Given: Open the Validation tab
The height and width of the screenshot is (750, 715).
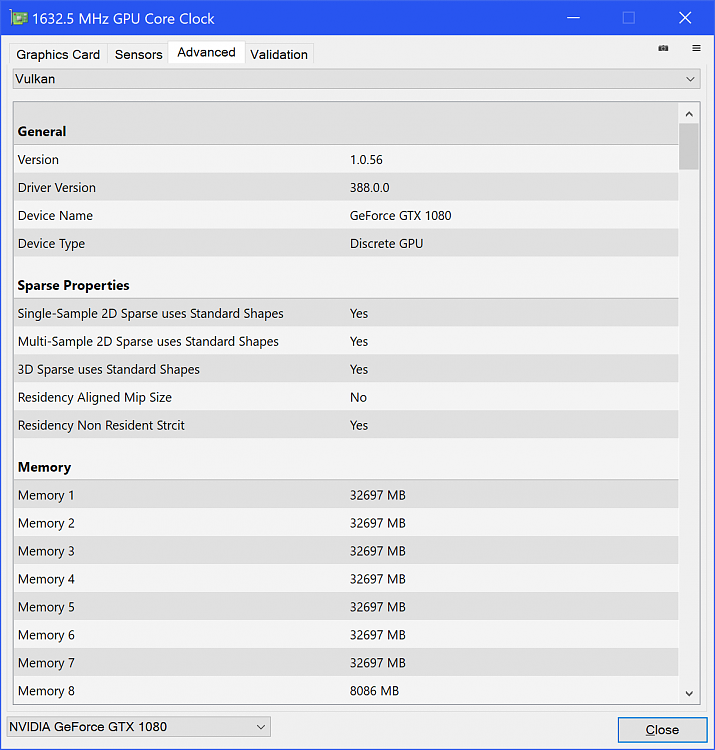Looking at the screenshot, I should (279, 55).
